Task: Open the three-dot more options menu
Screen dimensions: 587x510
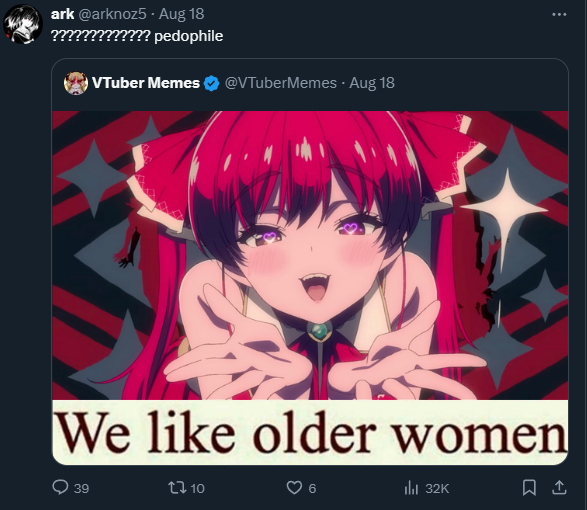Action: coord(559,15)
